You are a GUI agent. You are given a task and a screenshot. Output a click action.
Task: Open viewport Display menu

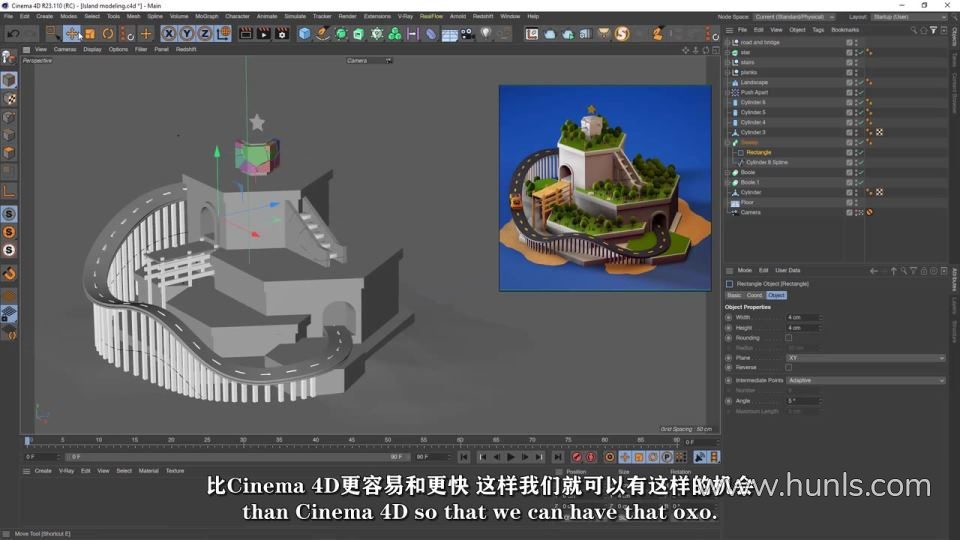[x=92, y=49]
